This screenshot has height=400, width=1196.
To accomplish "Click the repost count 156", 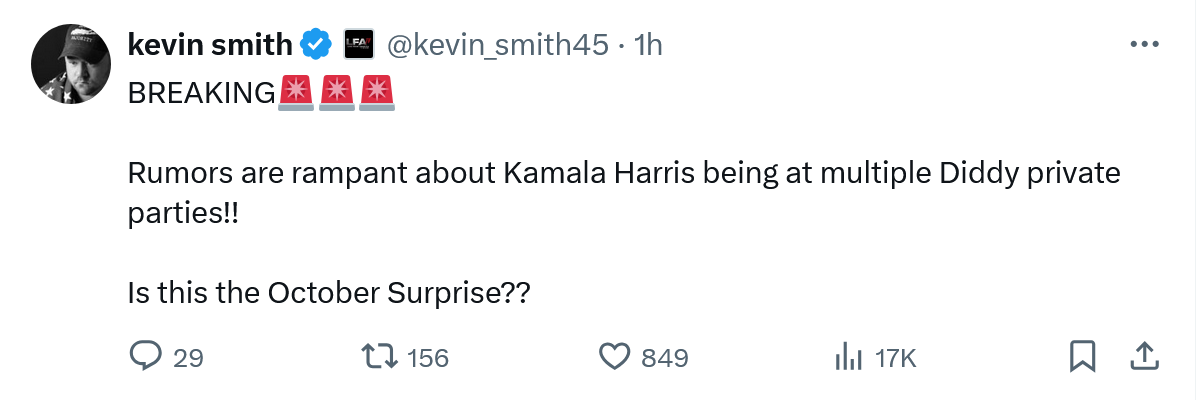I will 428,357.
